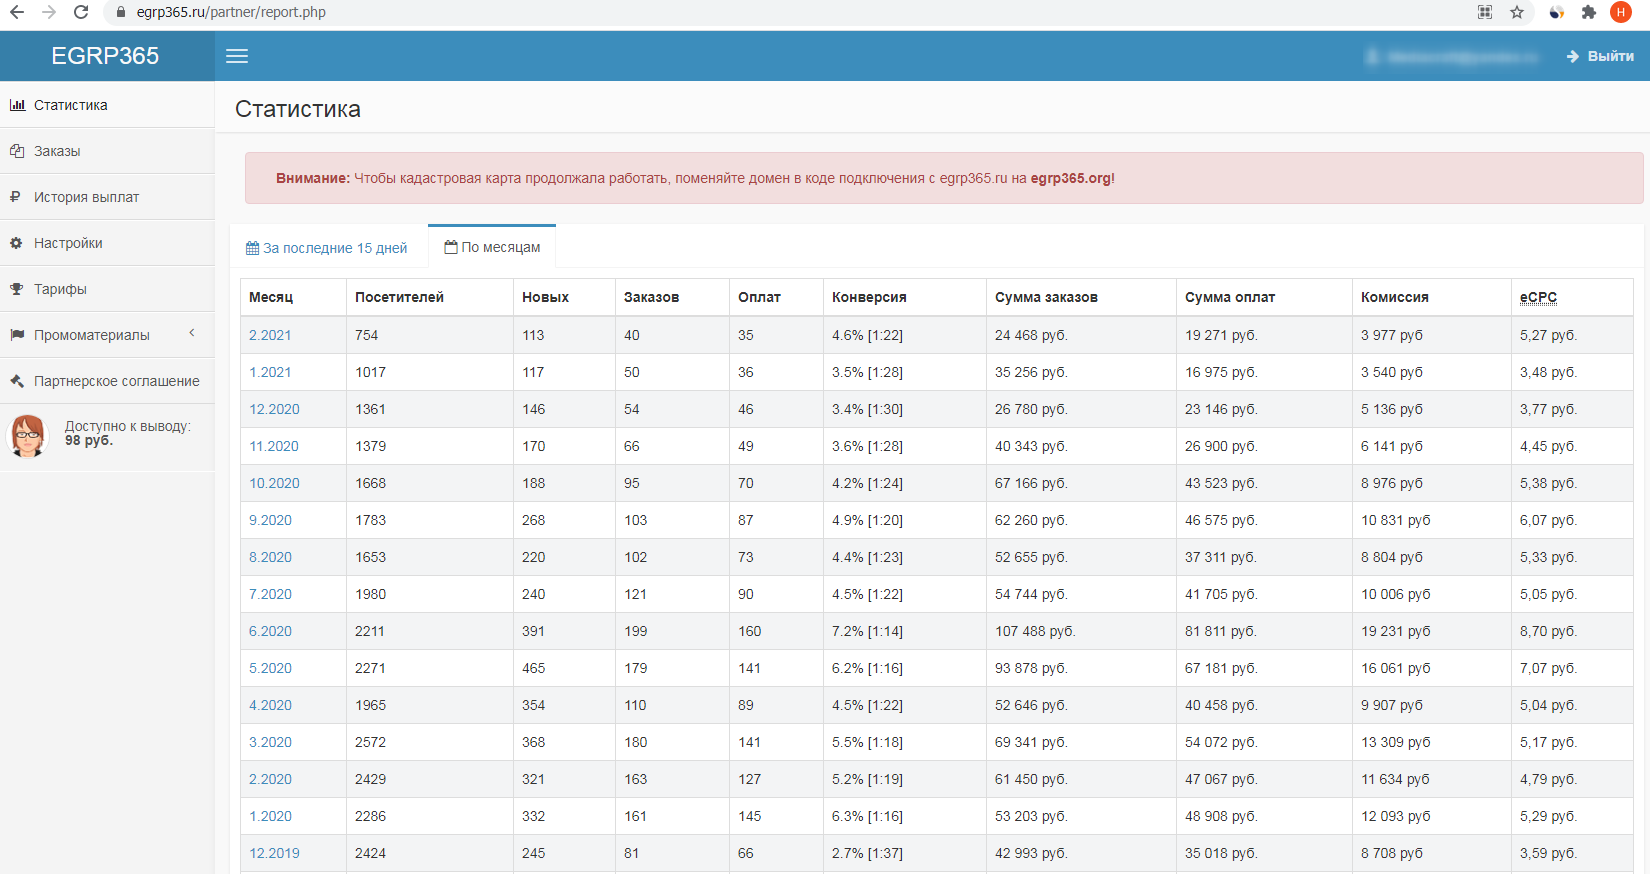Screen dimensions: 1650x874
Task: Open История выплат in the sidebar
Action: pyautogui.click(x=86, y=197)
